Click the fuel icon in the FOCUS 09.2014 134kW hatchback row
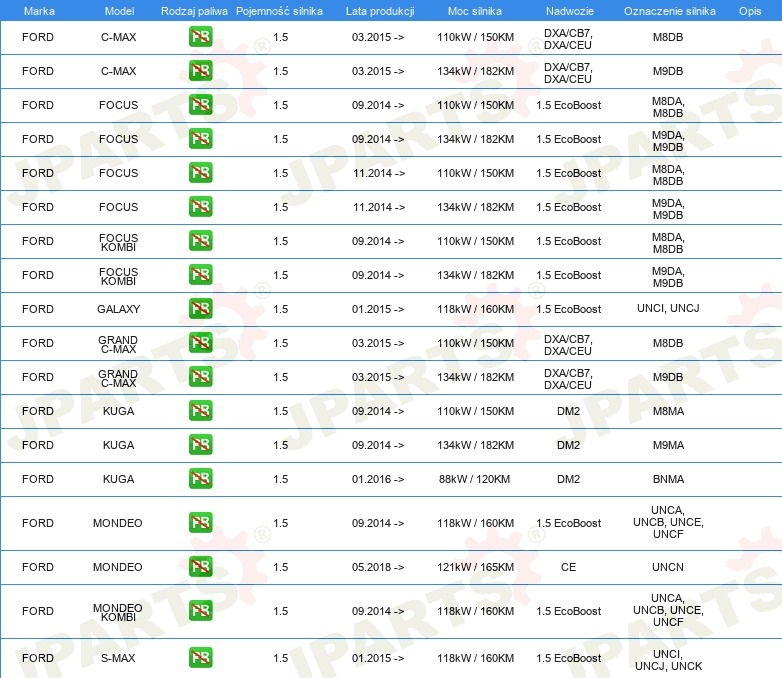The width and height of the screenshot is (782, 678). pyautogui.click(x=200, y=139)
